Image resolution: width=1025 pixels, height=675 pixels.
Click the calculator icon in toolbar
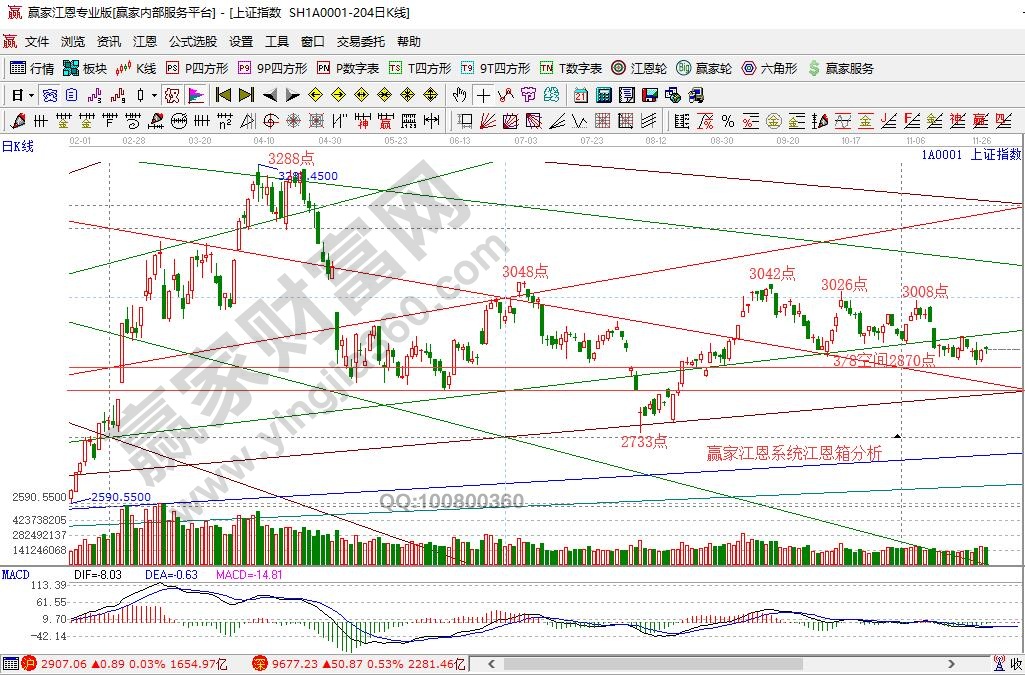click(x=604, y=95)
